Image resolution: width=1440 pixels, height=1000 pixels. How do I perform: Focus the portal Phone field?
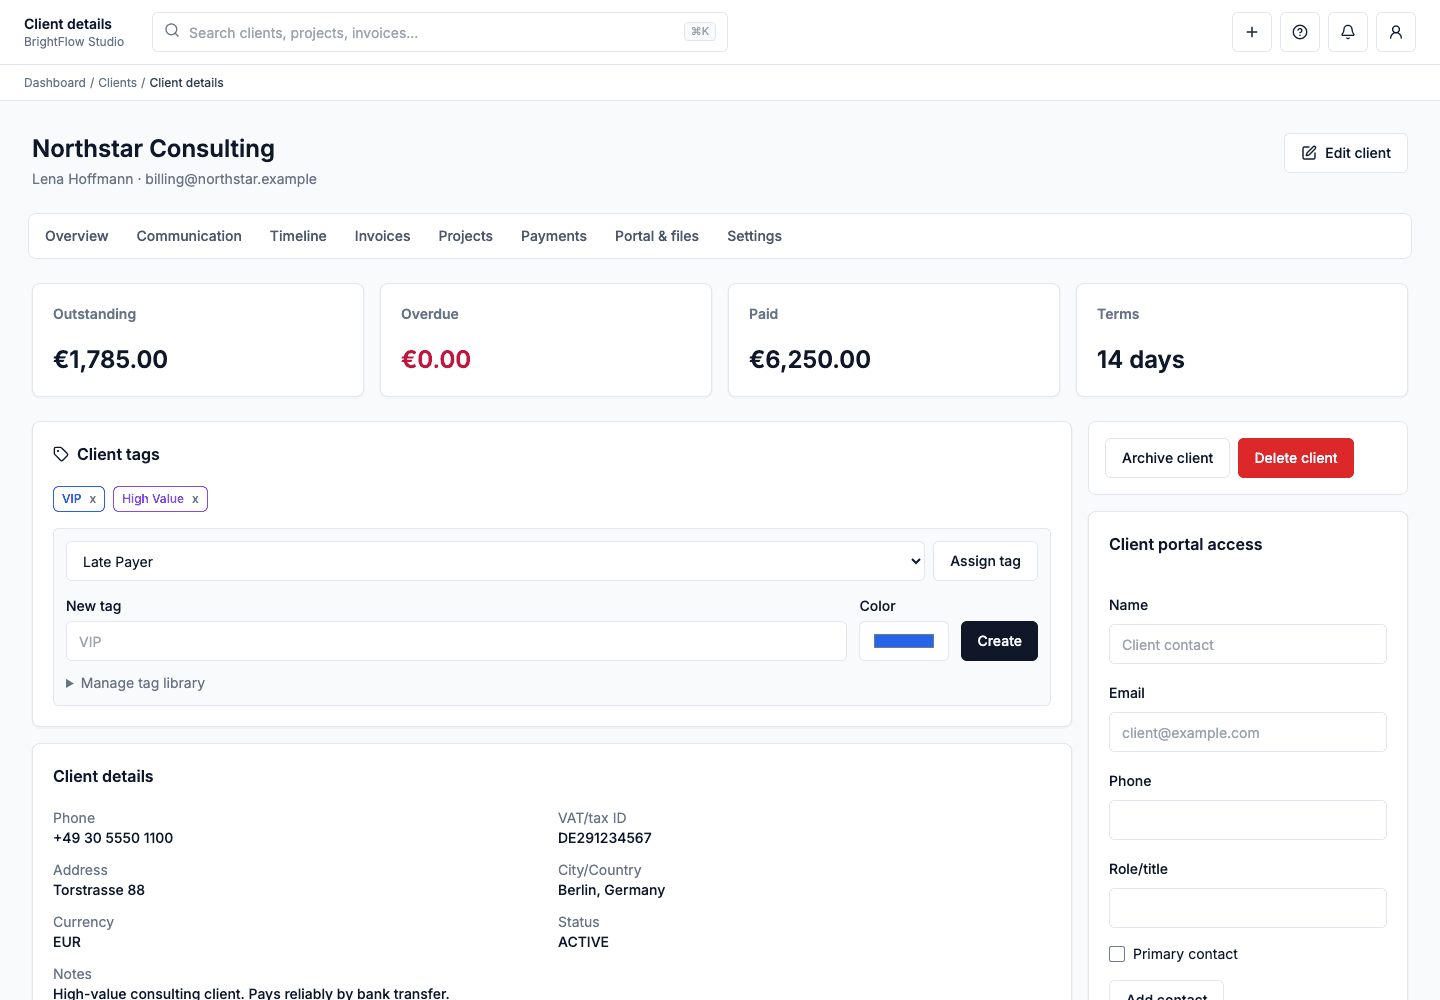coord(1248,820)
